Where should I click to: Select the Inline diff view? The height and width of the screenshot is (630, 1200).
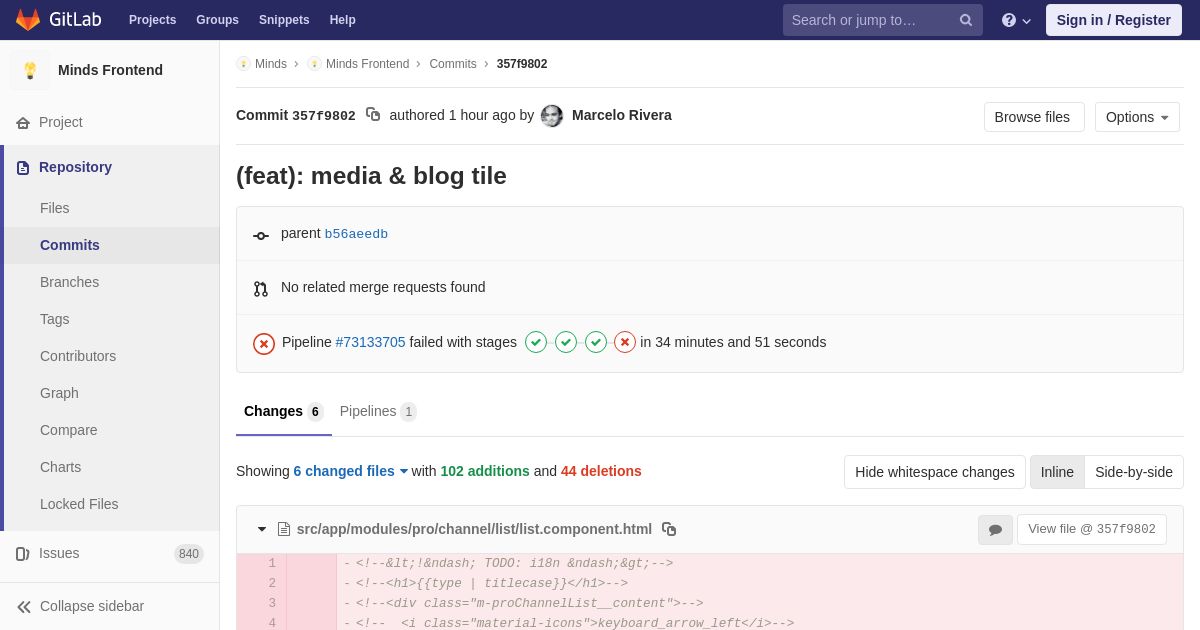(1057, 472)
